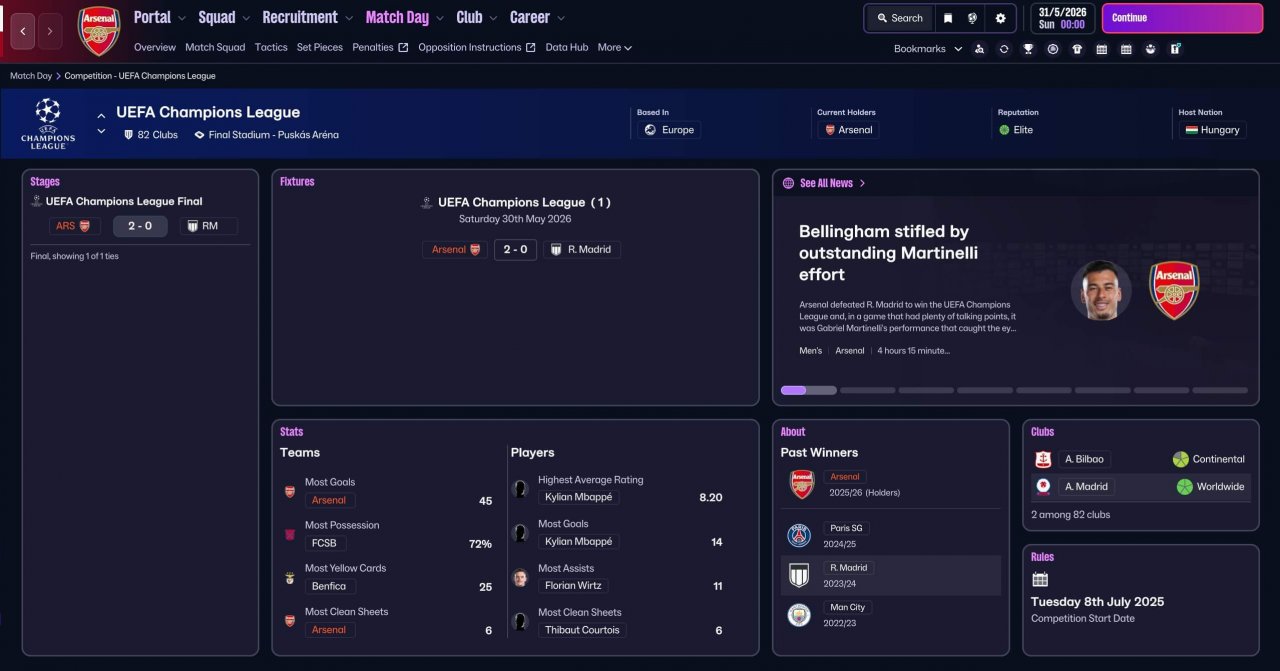The image size is (1280, 671).
Task: Toggle the competition selector chevron beside the title
Action: (x=101, y=123)
